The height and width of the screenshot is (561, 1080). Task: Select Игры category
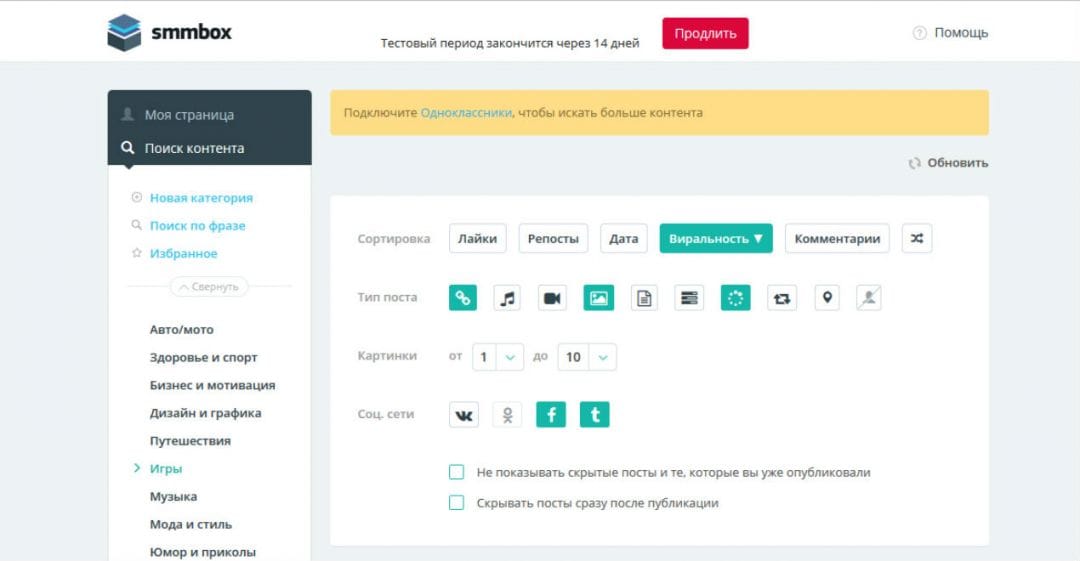pos(166,469)
